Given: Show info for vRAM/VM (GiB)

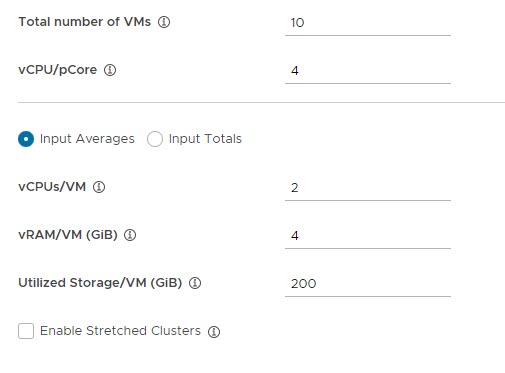Looking at the screenshot, I should (x=130, y=235).
